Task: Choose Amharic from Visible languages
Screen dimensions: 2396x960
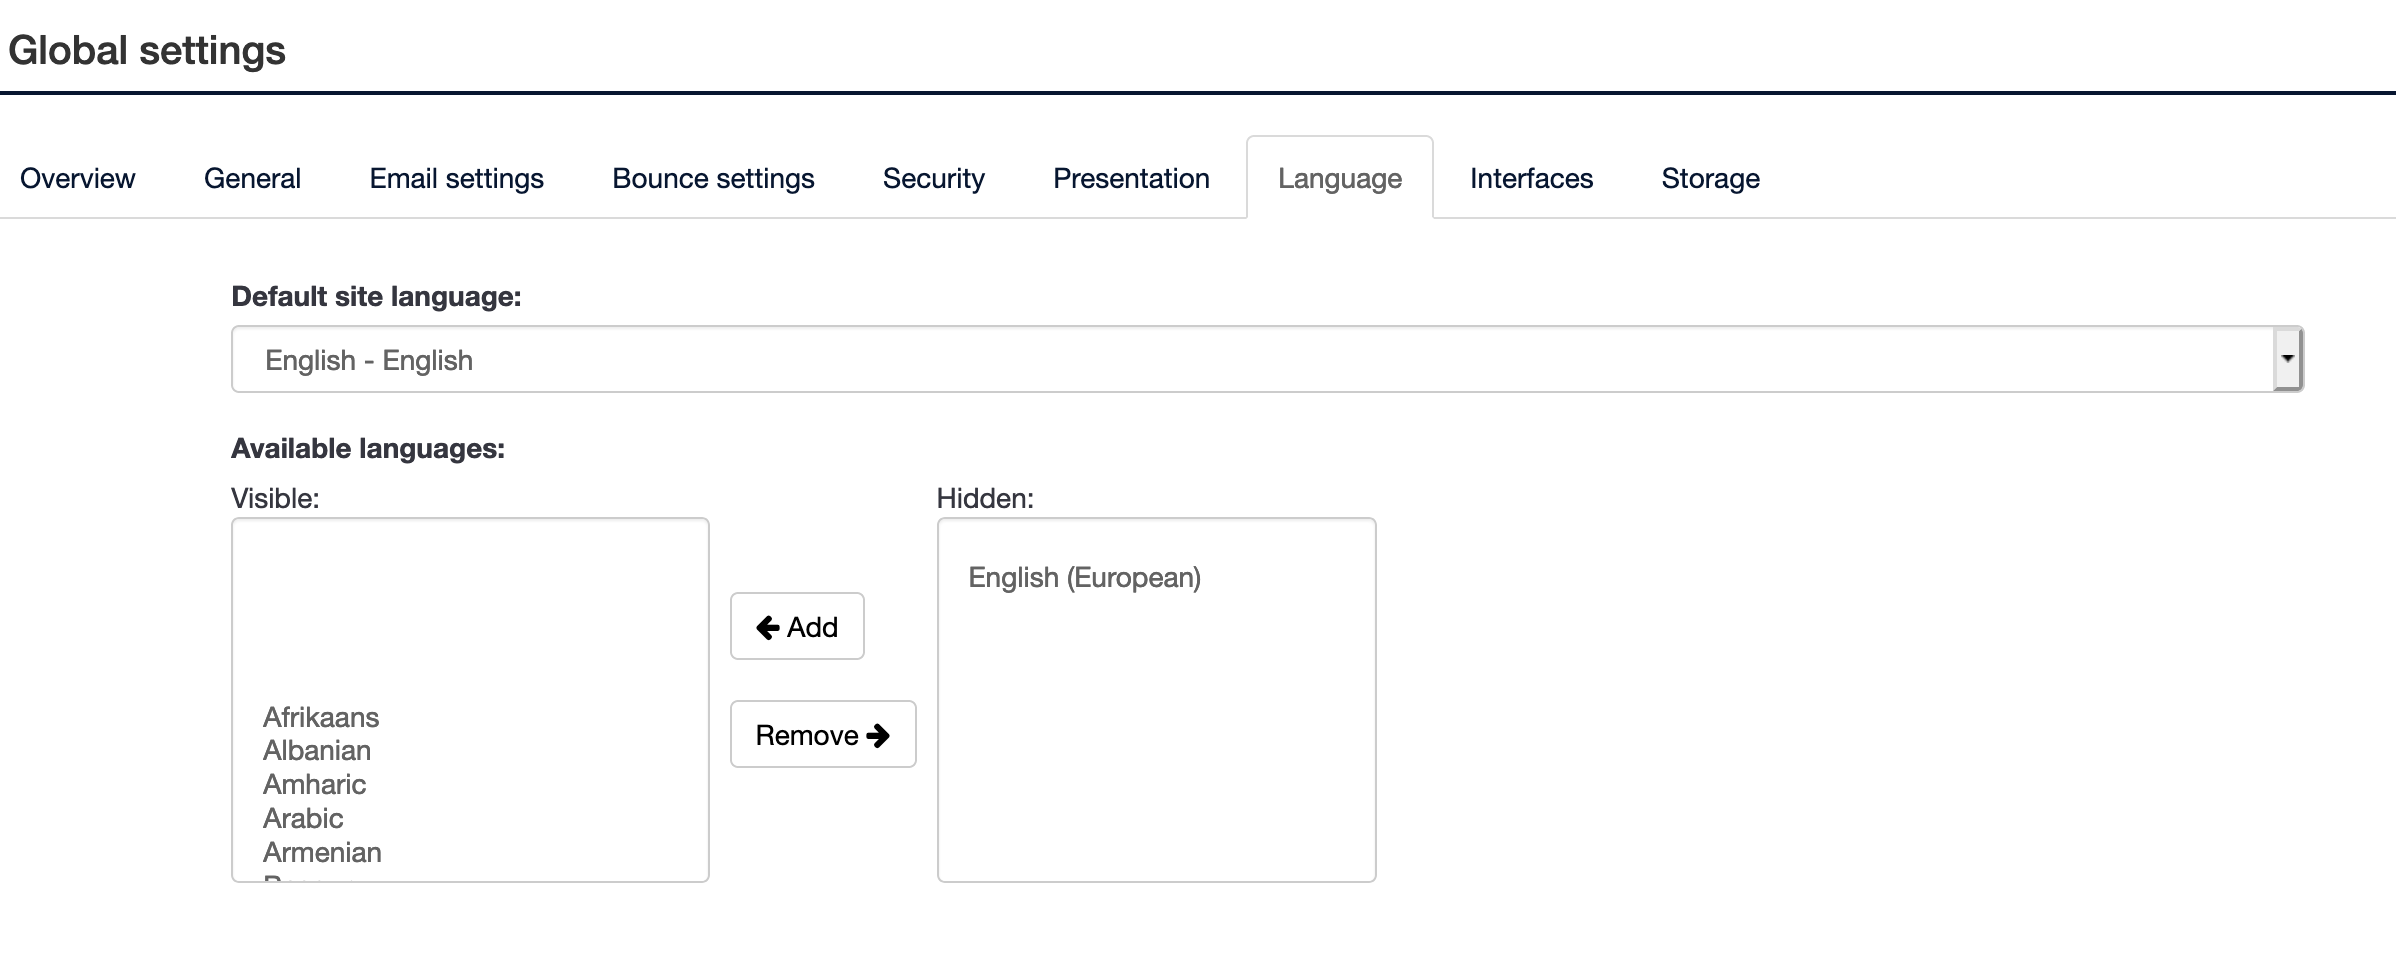Action: tap(314, 784)
